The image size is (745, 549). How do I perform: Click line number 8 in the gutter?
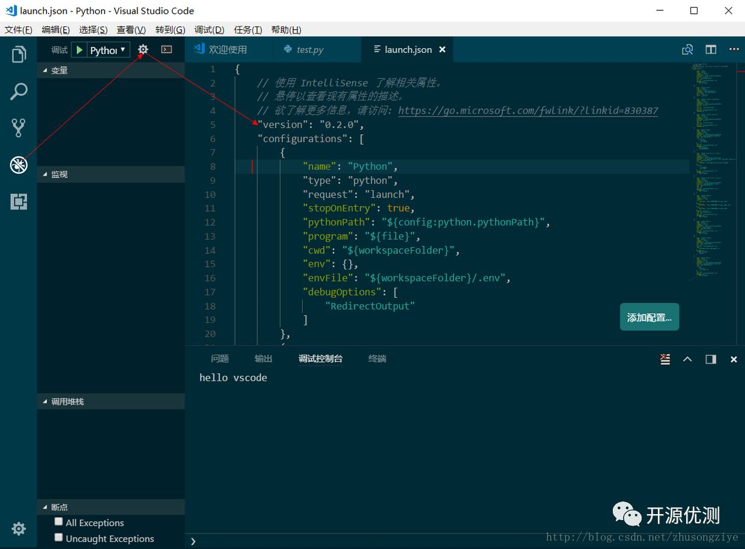(213, 166)
